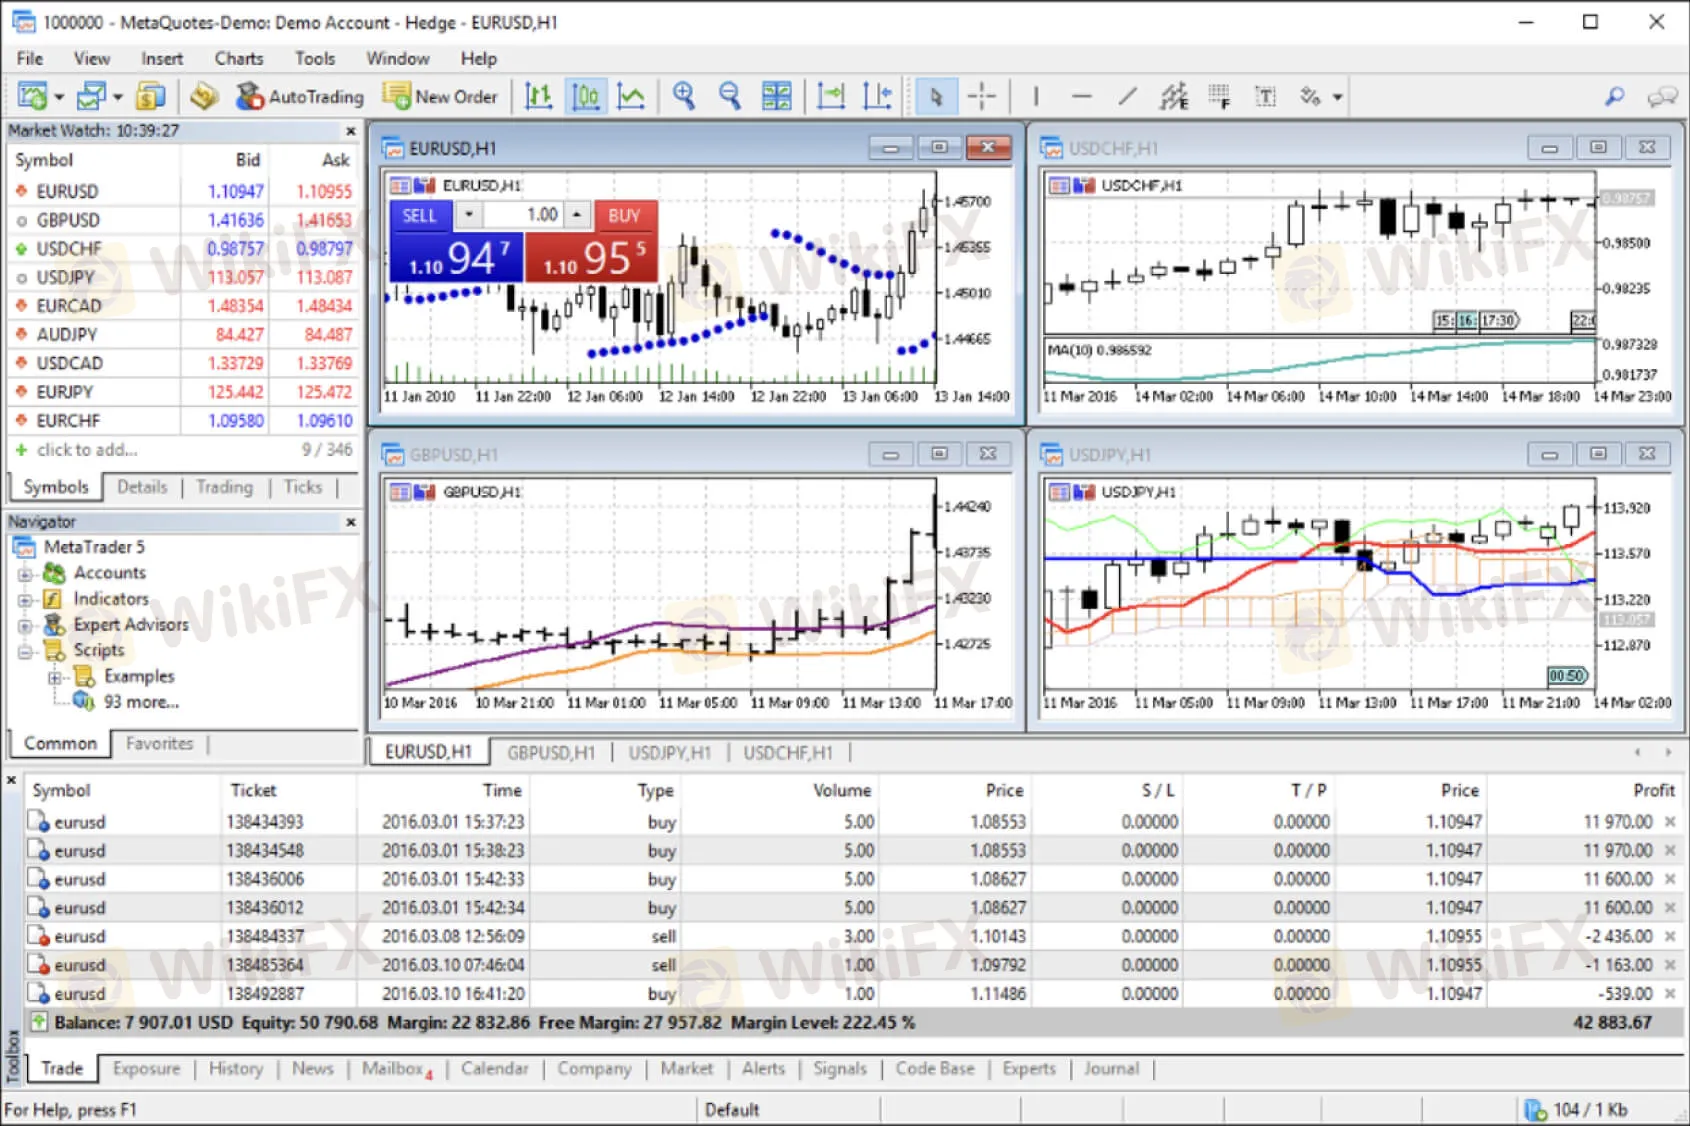Open the sell volume dropdown on EURUSD panel

click(468, 214)
